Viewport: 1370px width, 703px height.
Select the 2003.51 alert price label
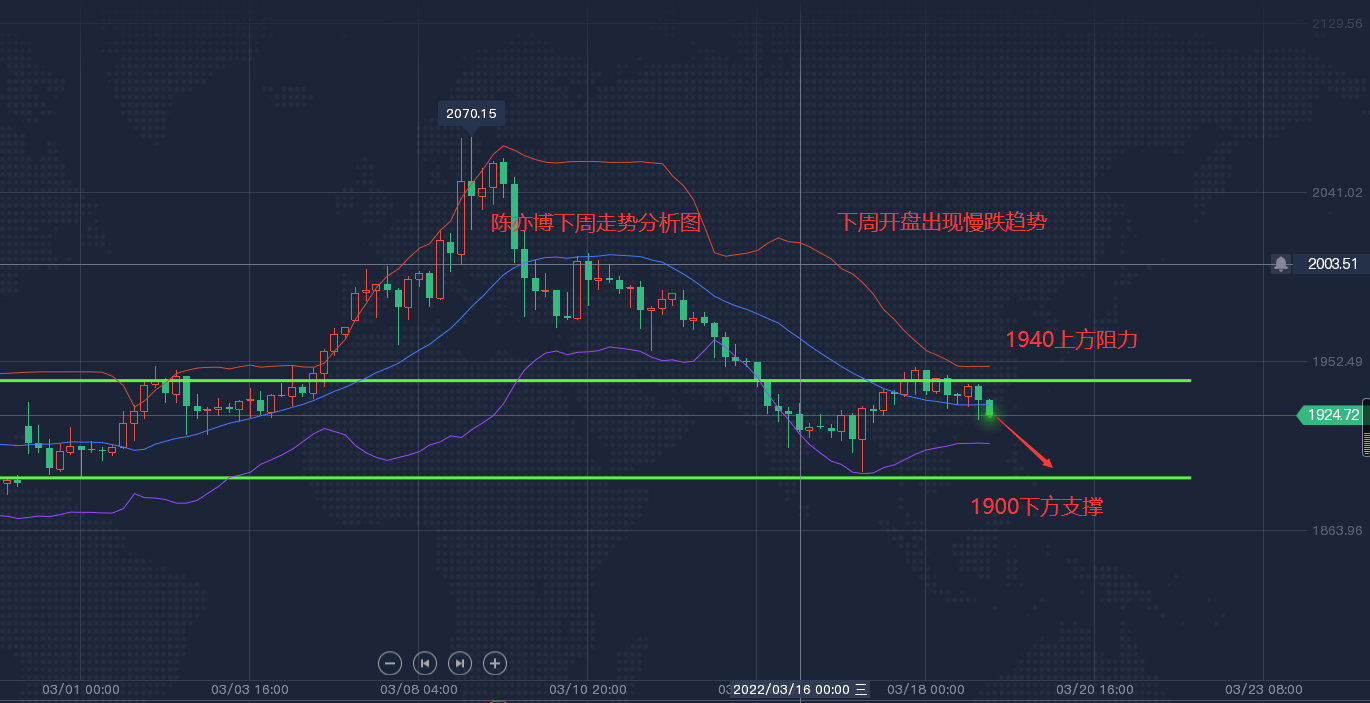pyautogui.click(x=1332, y=264)
